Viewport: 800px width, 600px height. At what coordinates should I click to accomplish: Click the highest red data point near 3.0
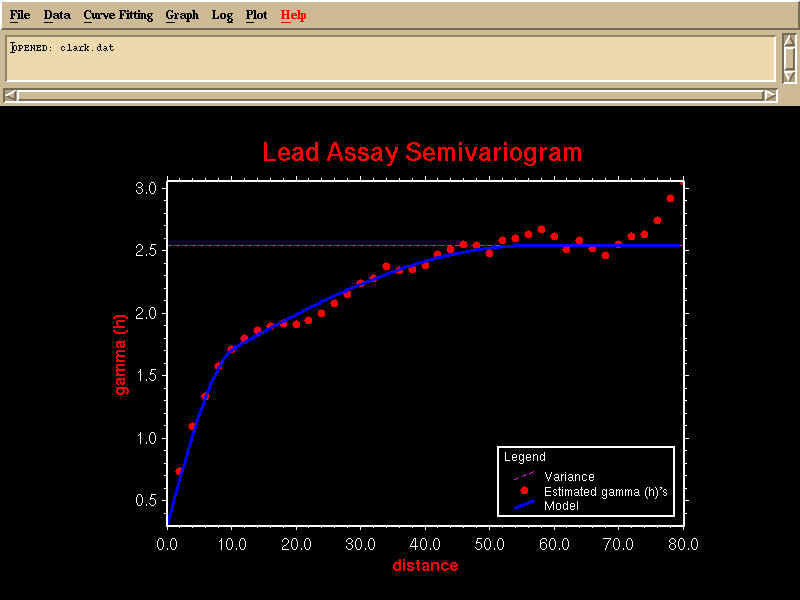pos(670,198)
